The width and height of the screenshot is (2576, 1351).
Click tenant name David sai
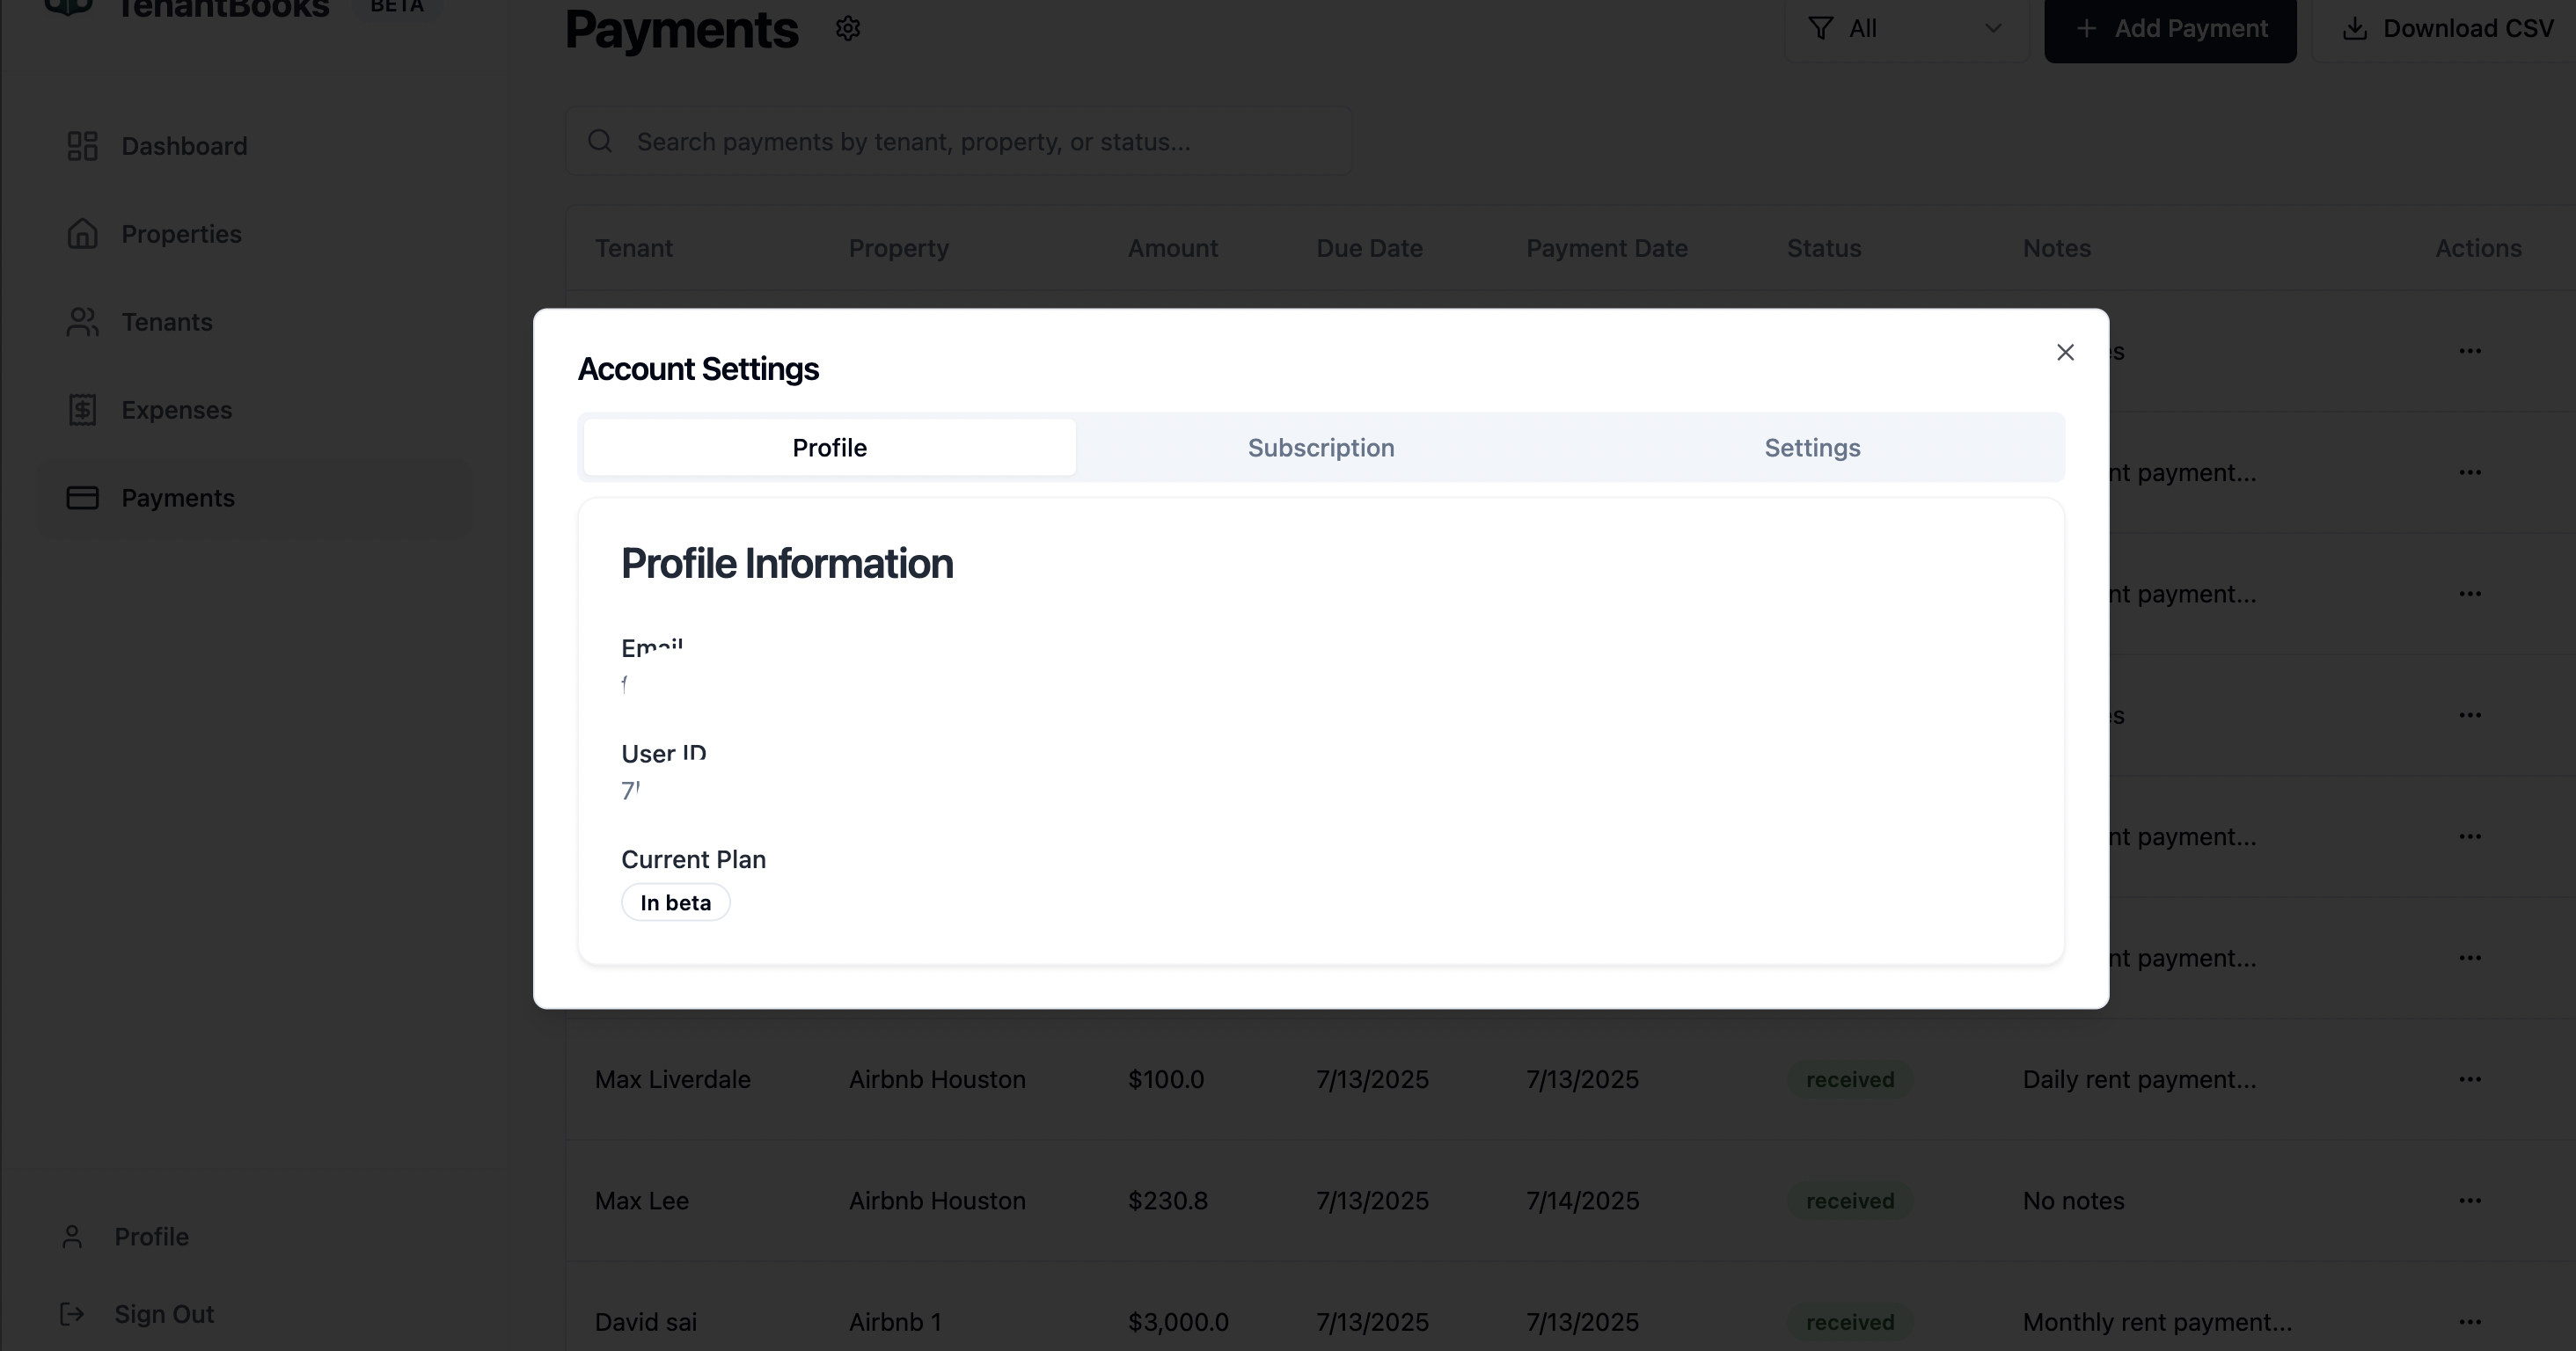645,1322
